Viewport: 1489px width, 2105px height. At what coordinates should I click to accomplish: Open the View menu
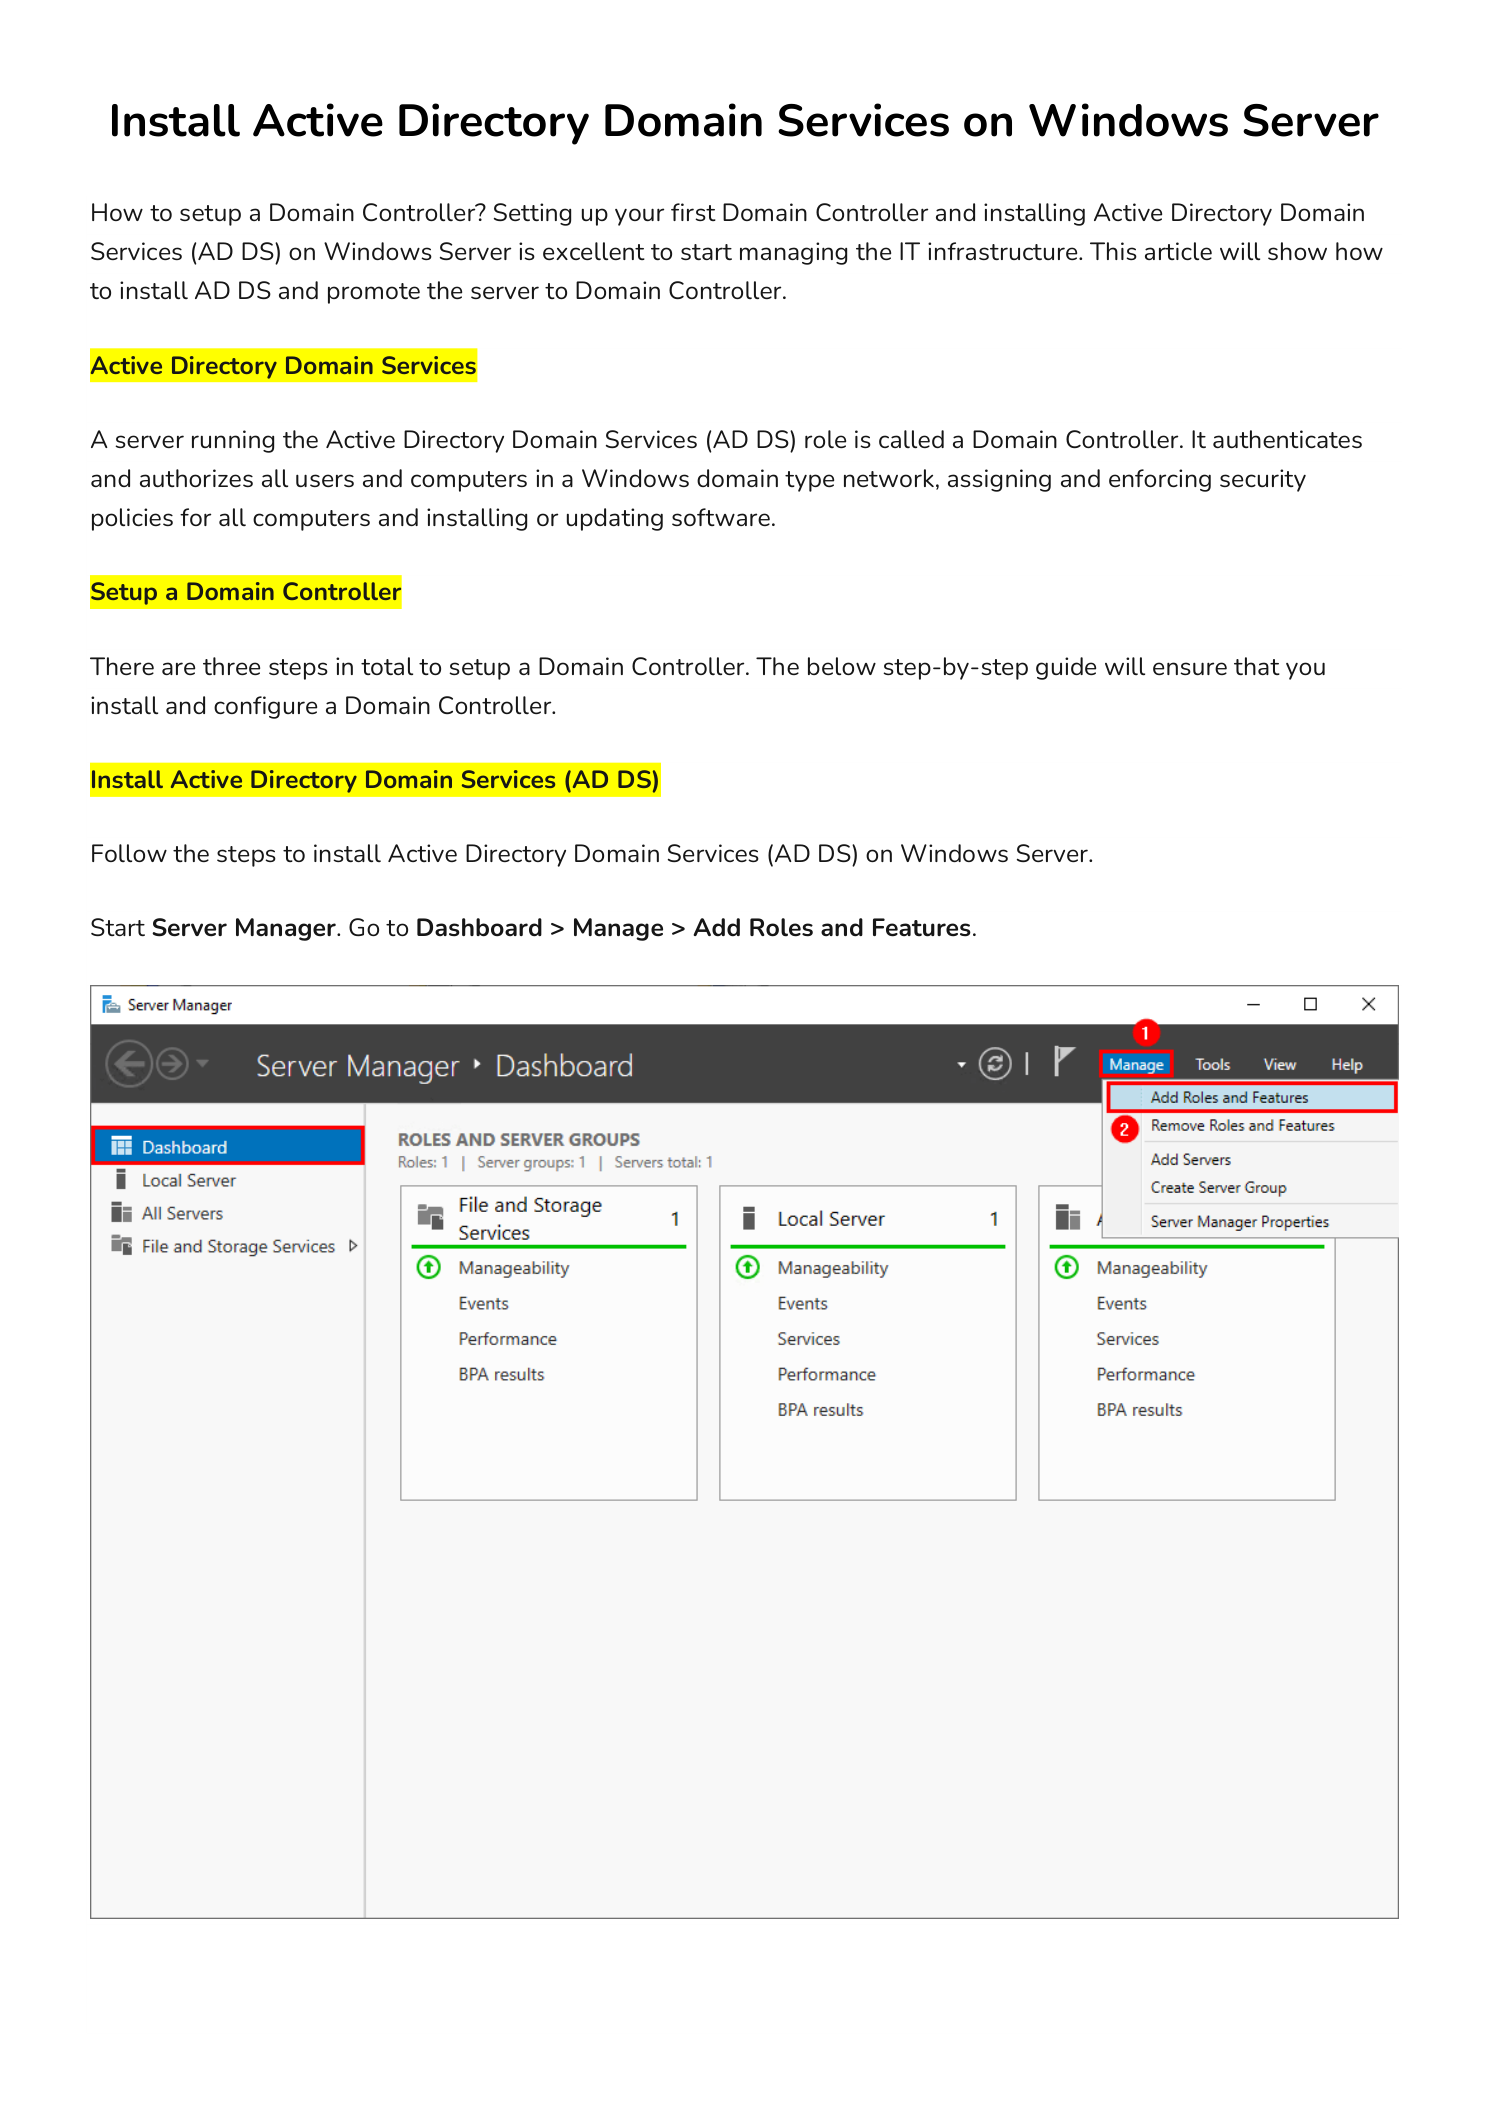(x=1279, y=1065)
